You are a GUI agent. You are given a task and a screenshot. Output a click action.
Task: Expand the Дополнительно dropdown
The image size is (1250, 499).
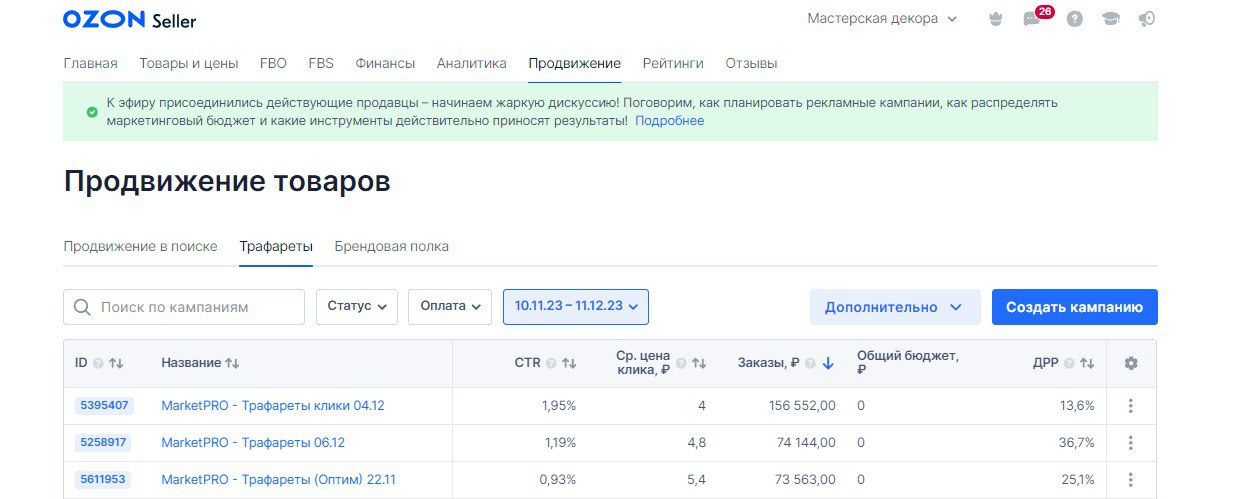(895, 307)
